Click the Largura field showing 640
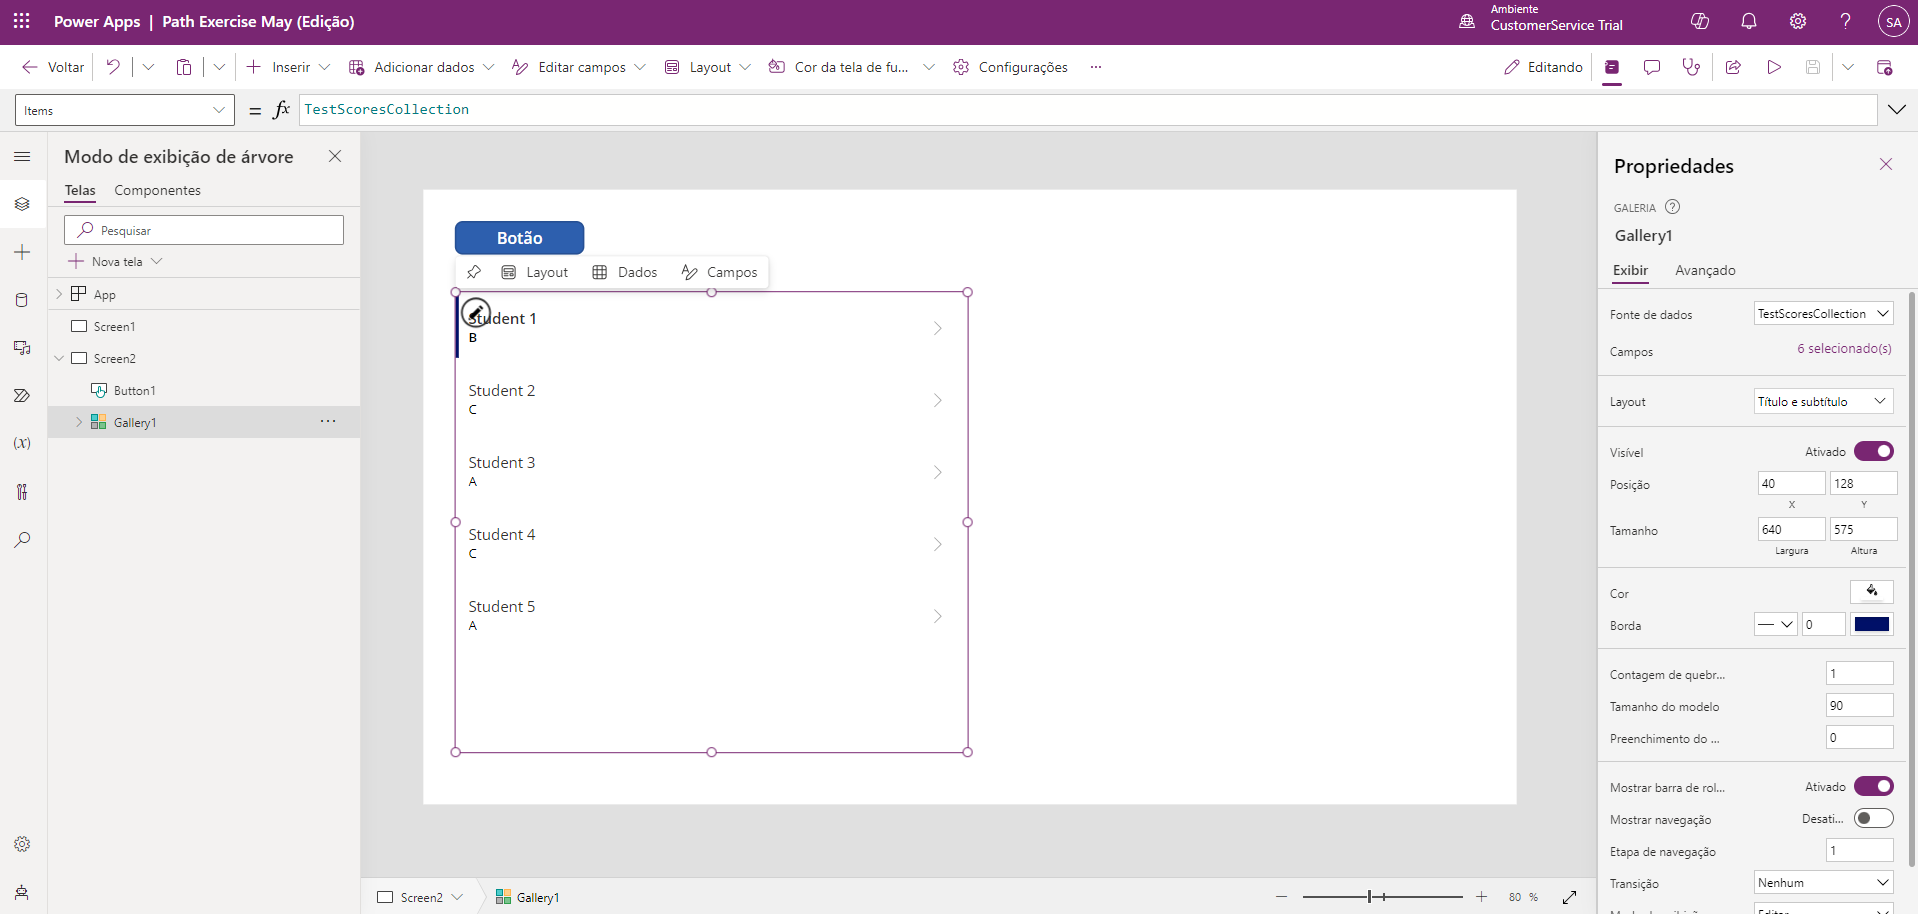 click(1791, 529)
